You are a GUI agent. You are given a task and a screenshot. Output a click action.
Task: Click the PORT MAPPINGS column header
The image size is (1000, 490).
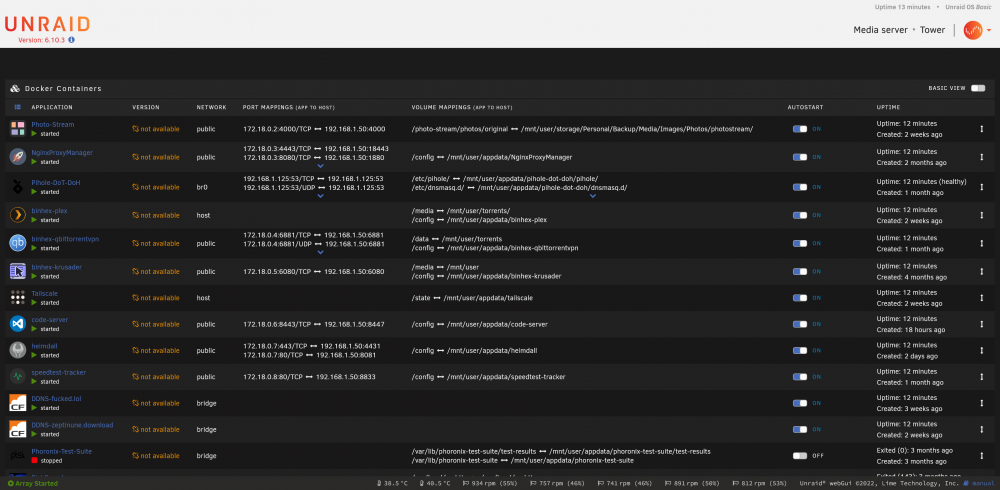(288, 107)
